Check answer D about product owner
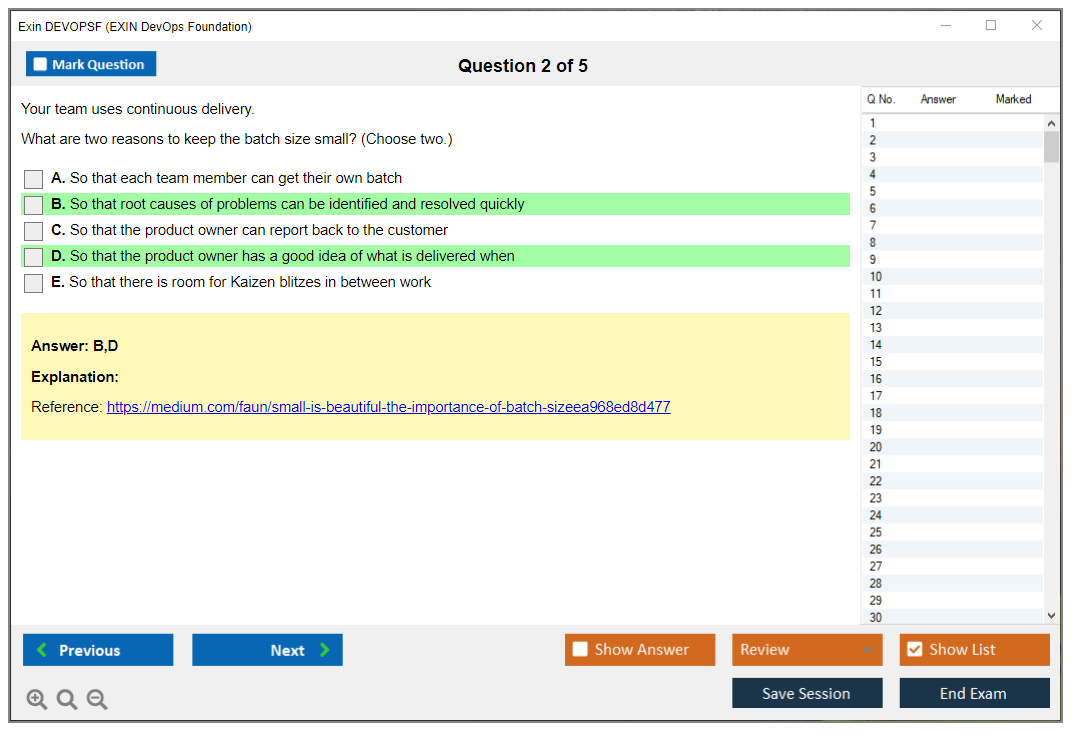This screenshot has width=1075, height=735. point(34,257)
